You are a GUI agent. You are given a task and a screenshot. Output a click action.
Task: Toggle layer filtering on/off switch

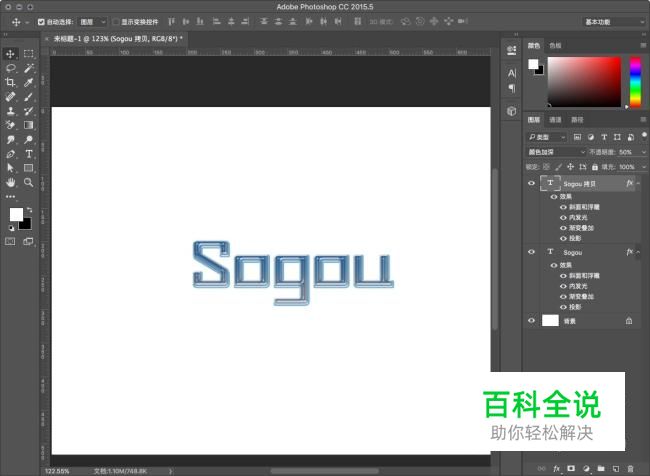tap(644, 136)
